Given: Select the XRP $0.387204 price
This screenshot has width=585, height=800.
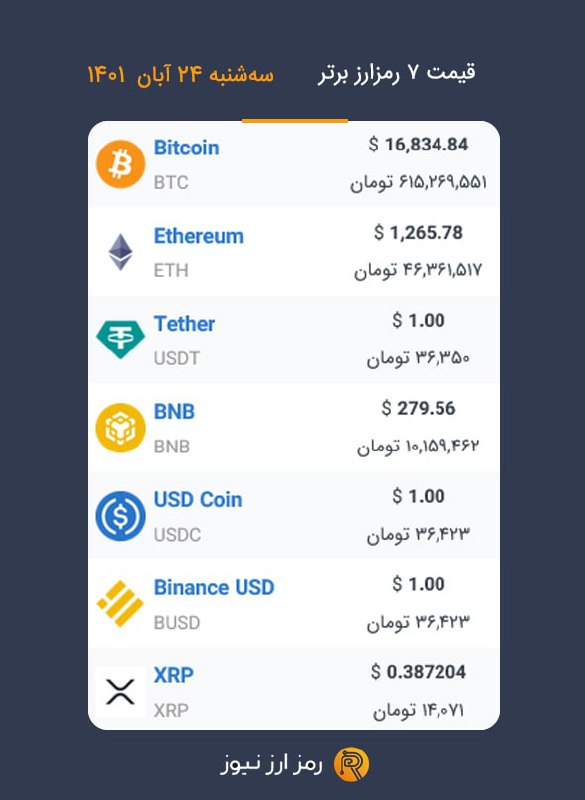Looking at the screenshot, I should pos(418,671).
